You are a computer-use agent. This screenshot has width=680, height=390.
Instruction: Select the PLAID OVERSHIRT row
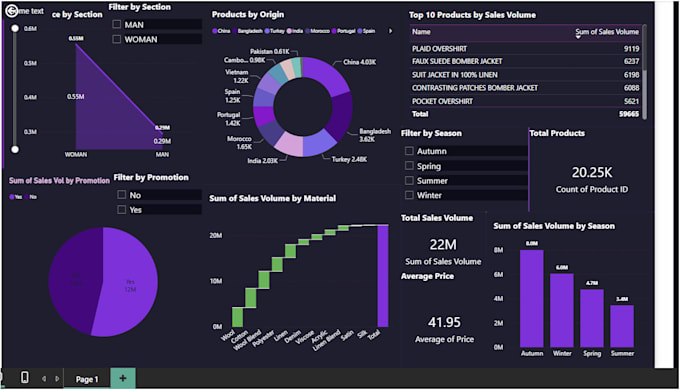point(525,49)
